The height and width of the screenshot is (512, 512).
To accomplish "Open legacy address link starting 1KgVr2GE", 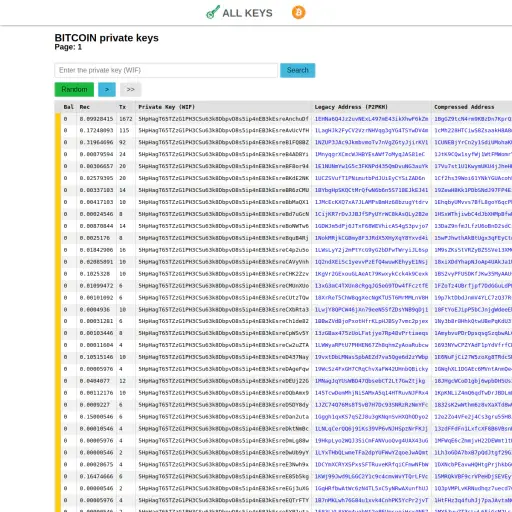I will pos(372,274).
